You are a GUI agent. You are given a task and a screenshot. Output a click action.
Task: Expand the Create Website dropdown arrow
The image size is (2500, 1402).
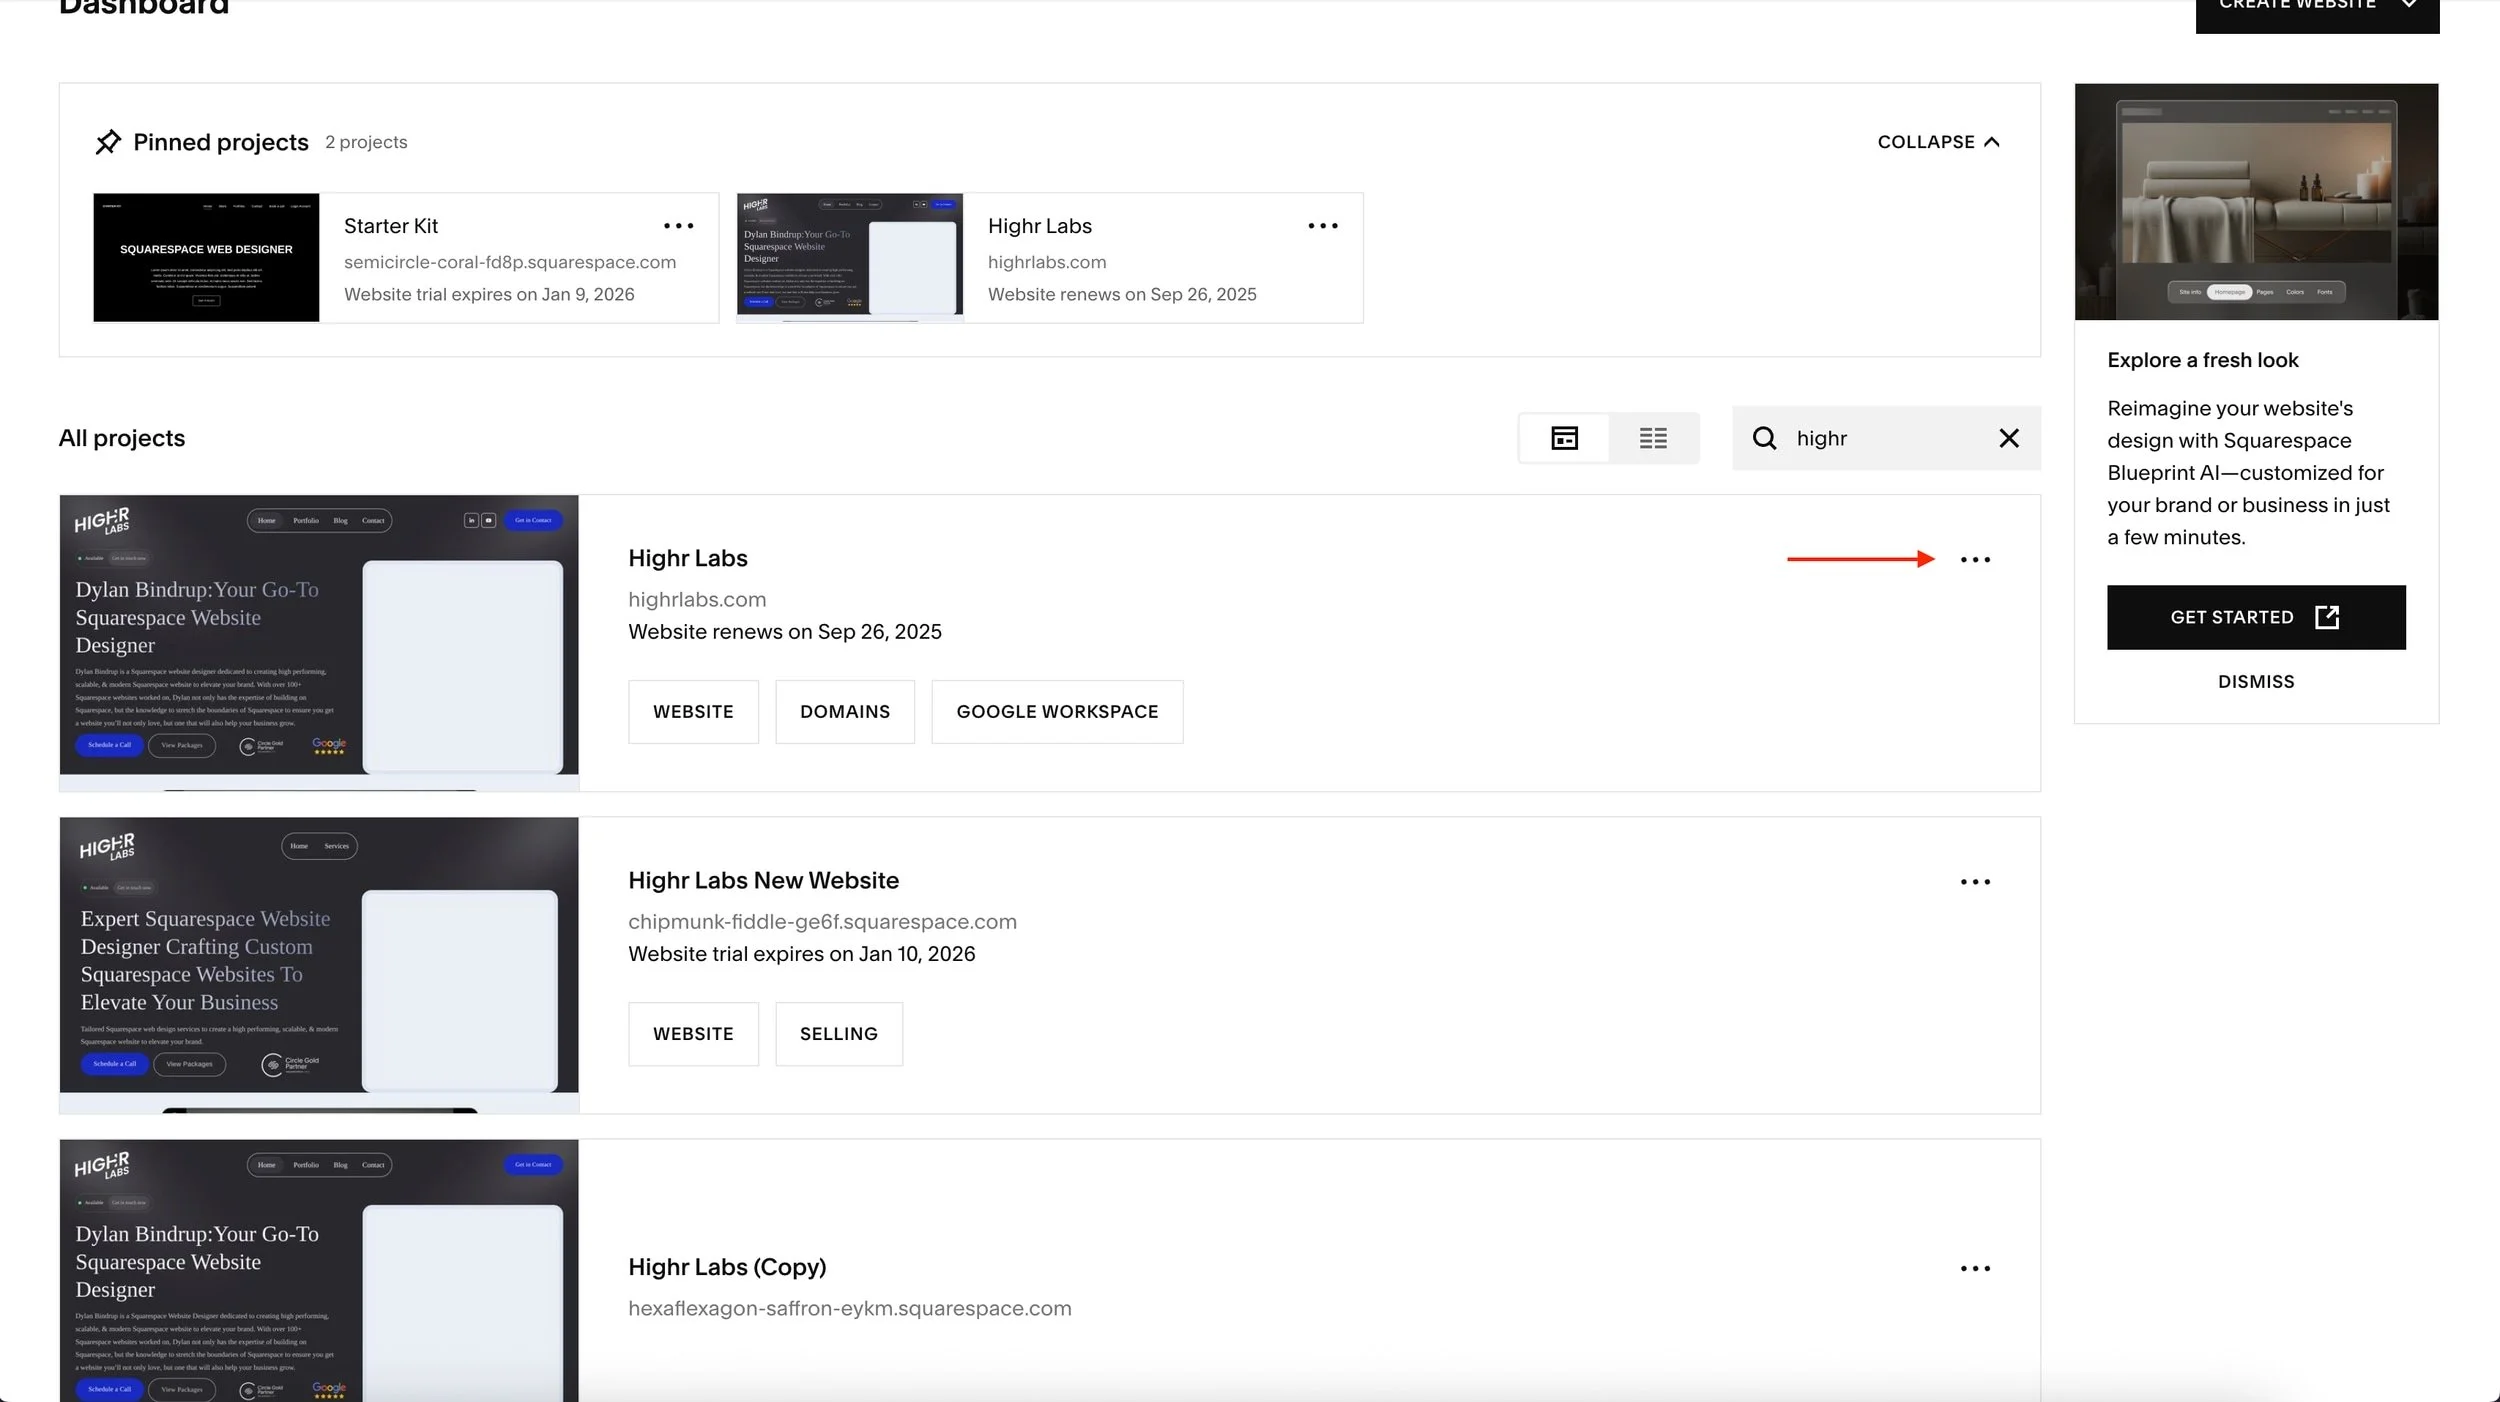2409,5
